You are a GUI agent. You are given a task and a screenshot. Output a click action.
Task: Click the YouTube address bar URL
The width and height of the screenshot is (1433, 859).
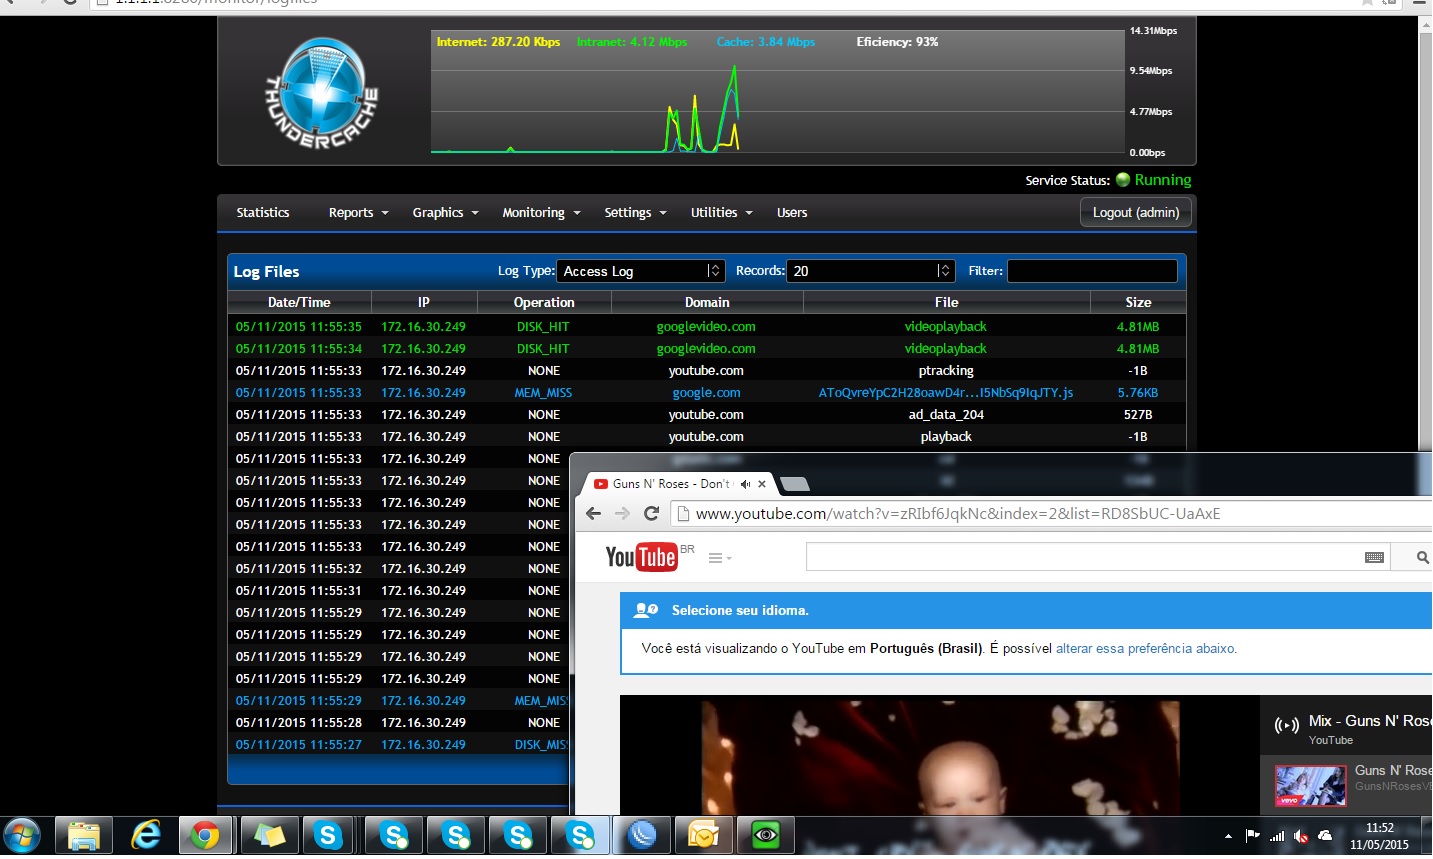[958, 514]
